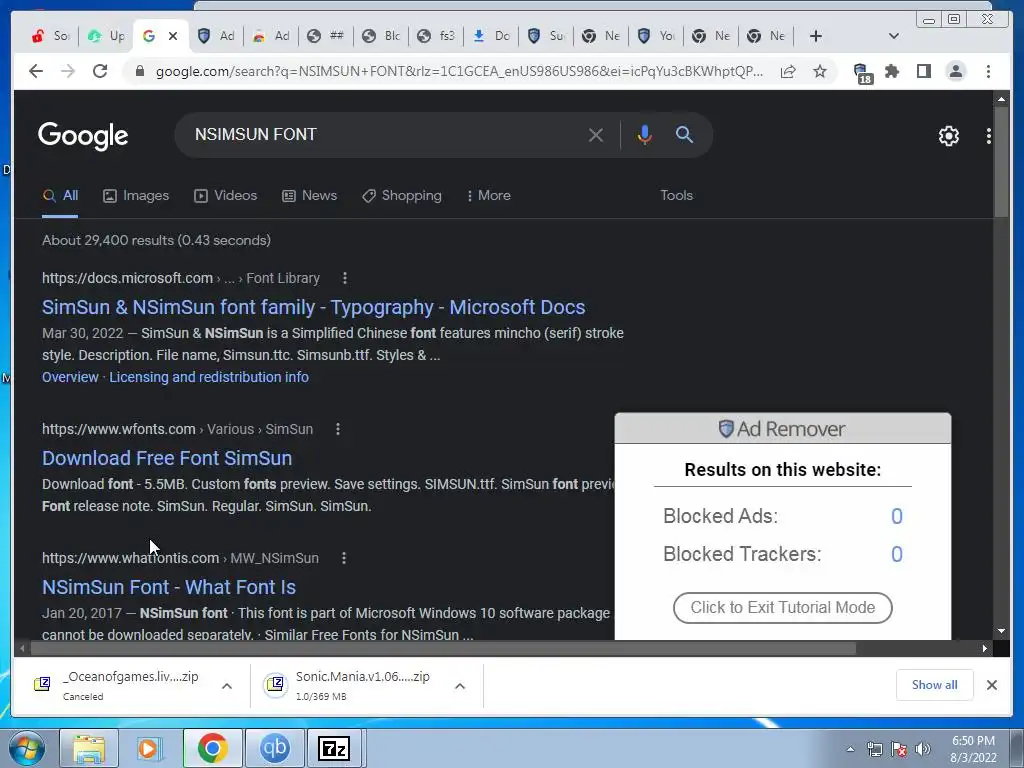Click the Google logo
Image resolution: width=1024 pixels, height=768 pixels.
(x=83, y=136)
